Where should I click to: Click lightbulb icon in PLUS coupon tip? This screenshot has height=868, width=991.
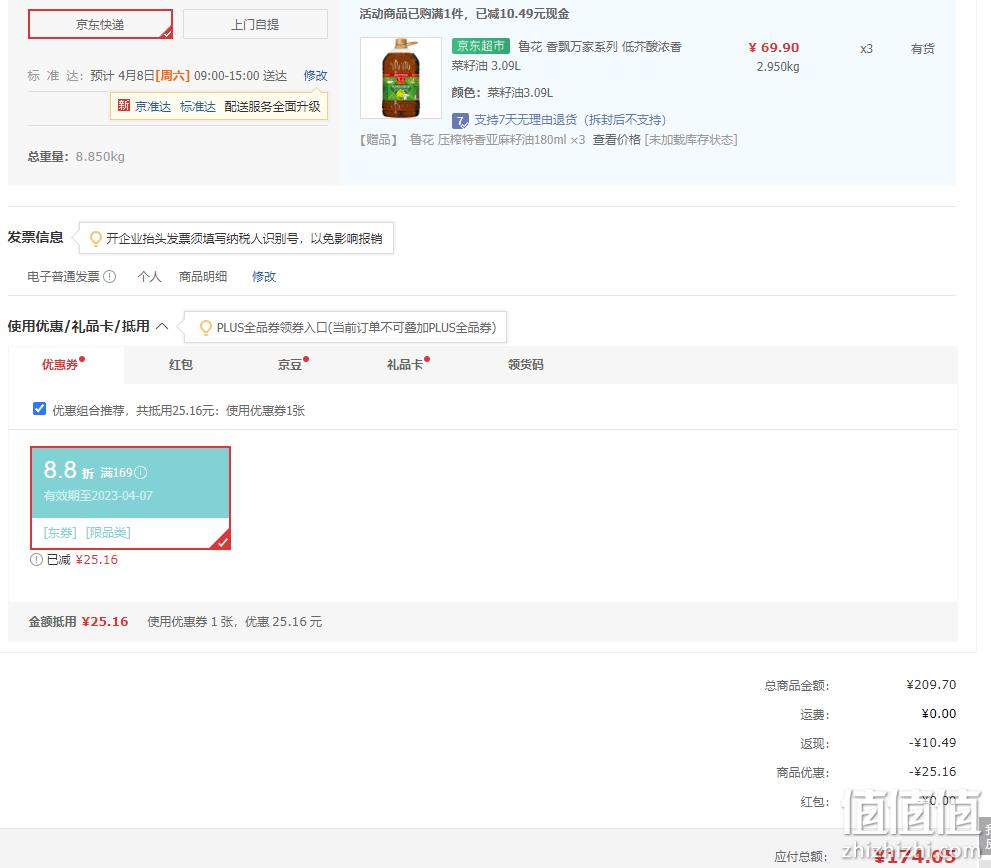(205, 327)
